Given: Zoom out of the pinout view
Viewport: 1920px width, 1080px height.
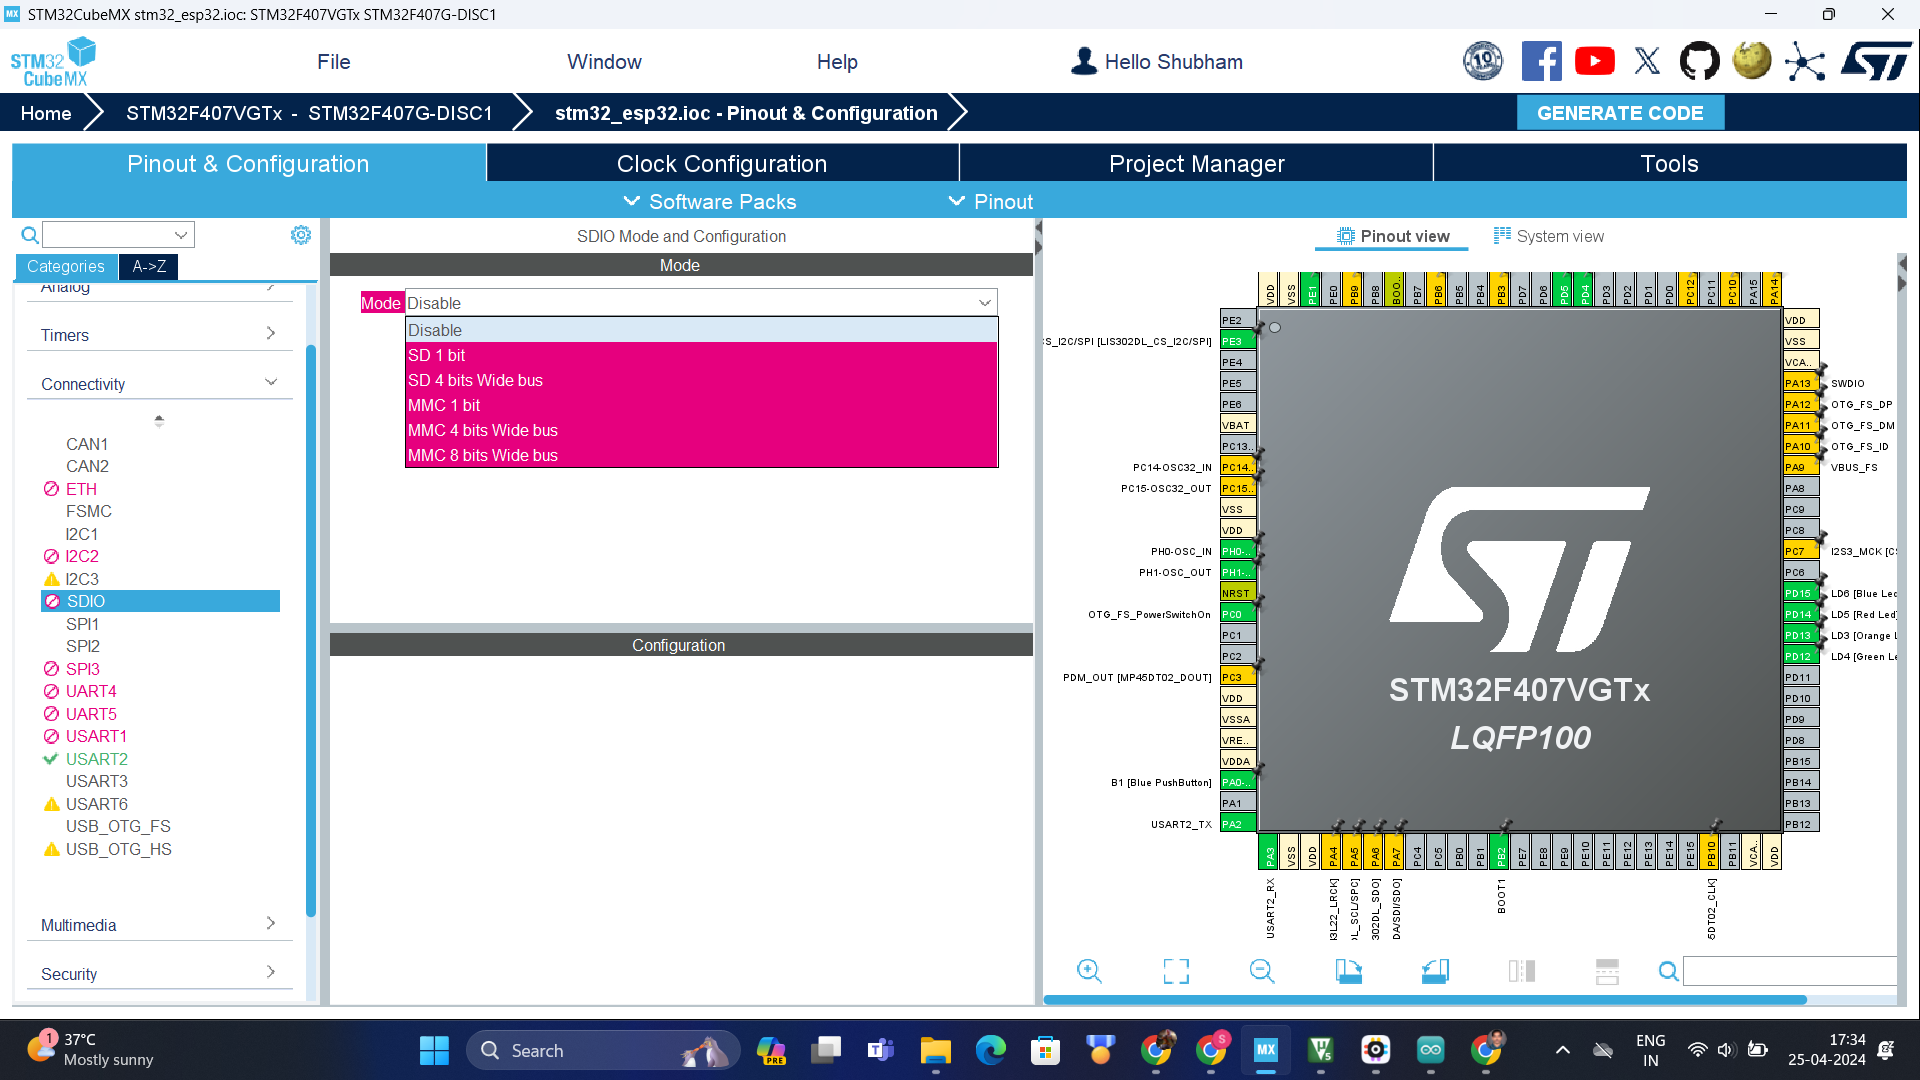Looking at the screenshot, I should point(1262,970).
